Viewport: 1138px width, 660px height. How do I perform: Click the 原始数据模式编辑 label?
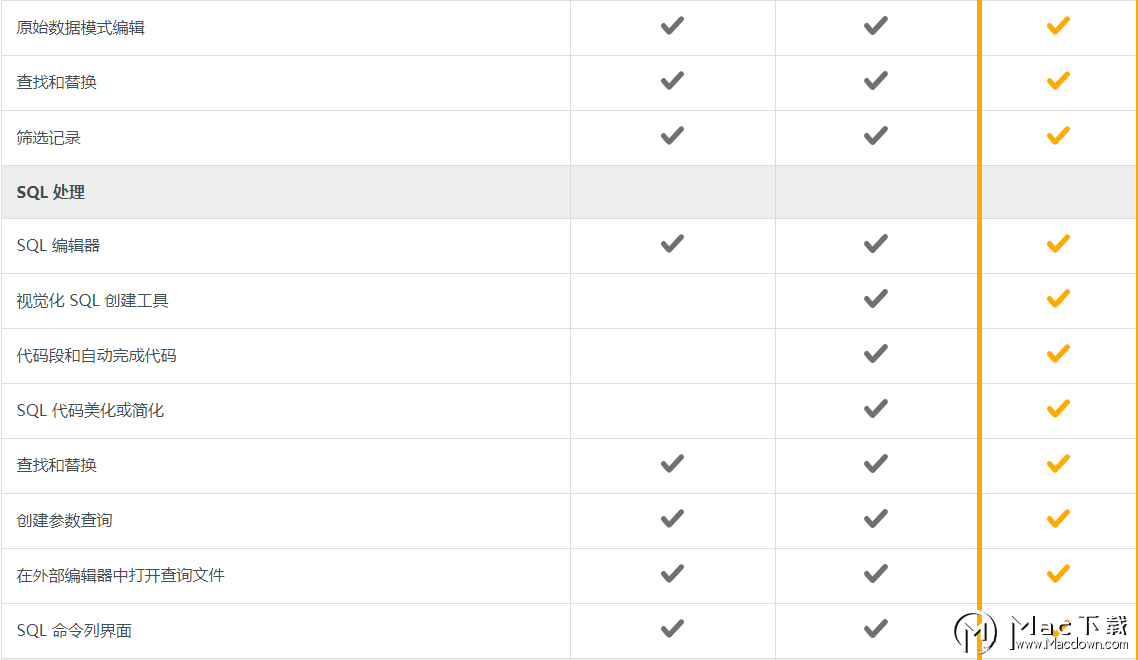tap(81, 28)
